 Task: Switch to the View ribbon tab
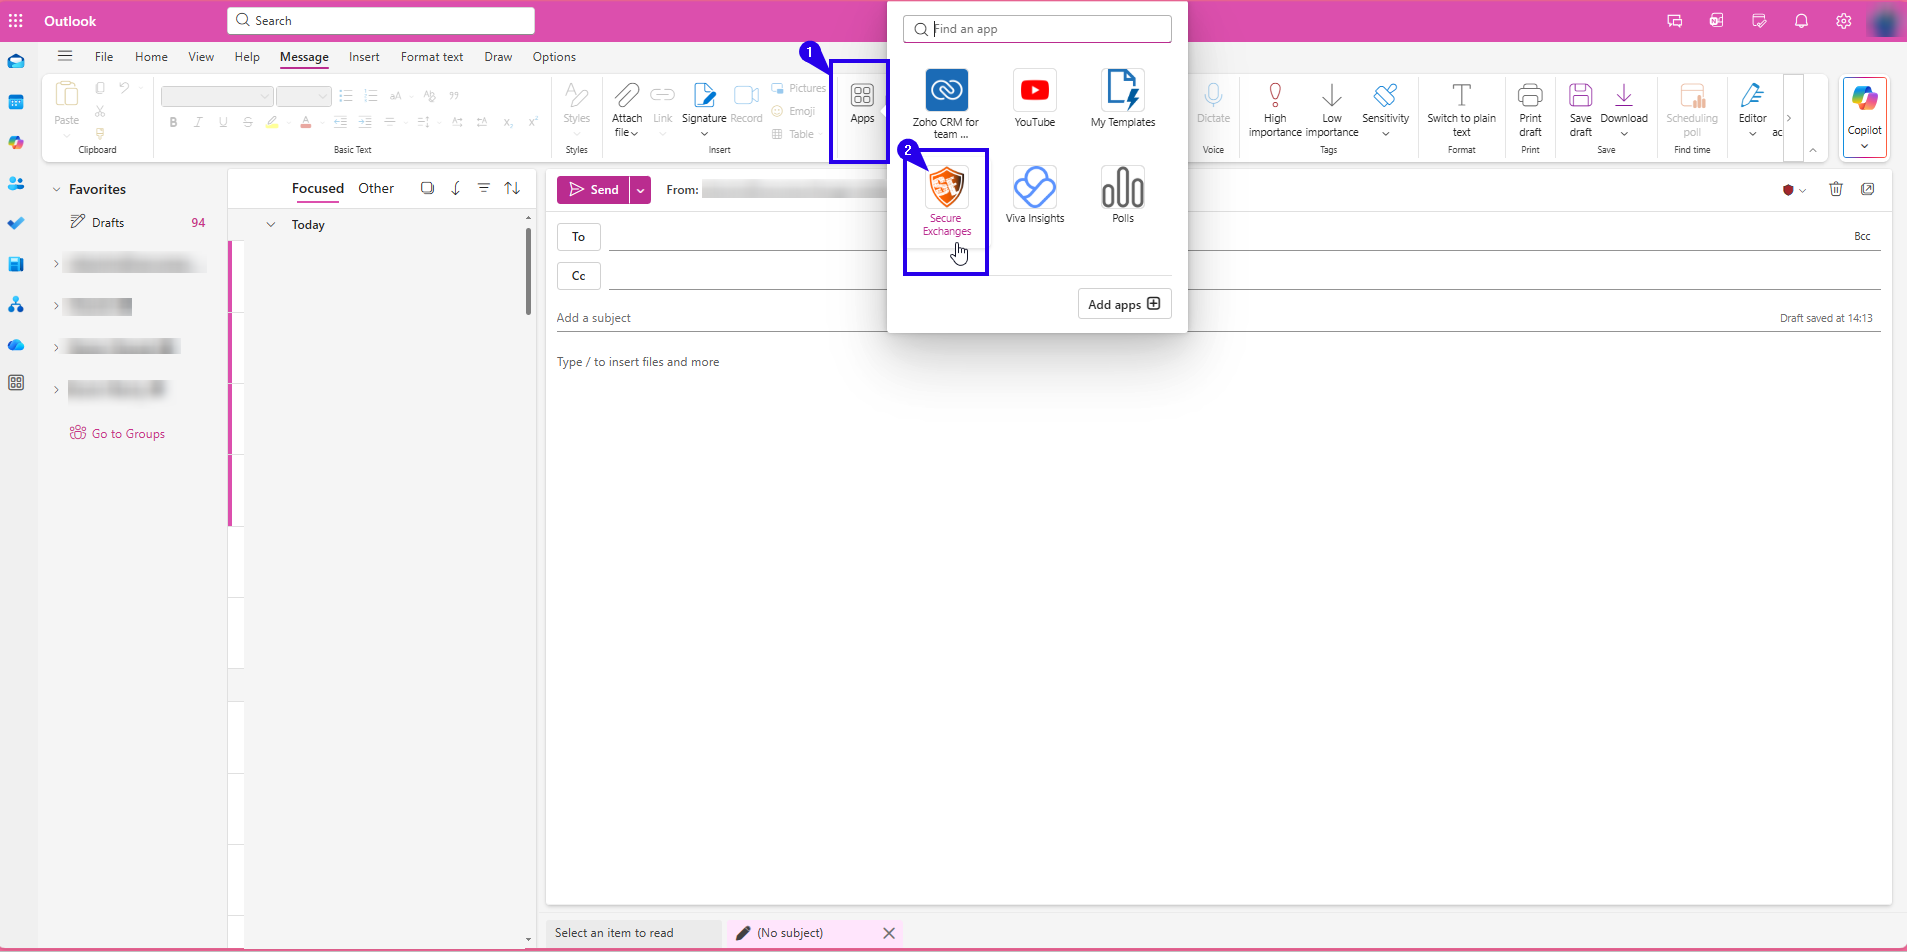(x=201, y=57)
